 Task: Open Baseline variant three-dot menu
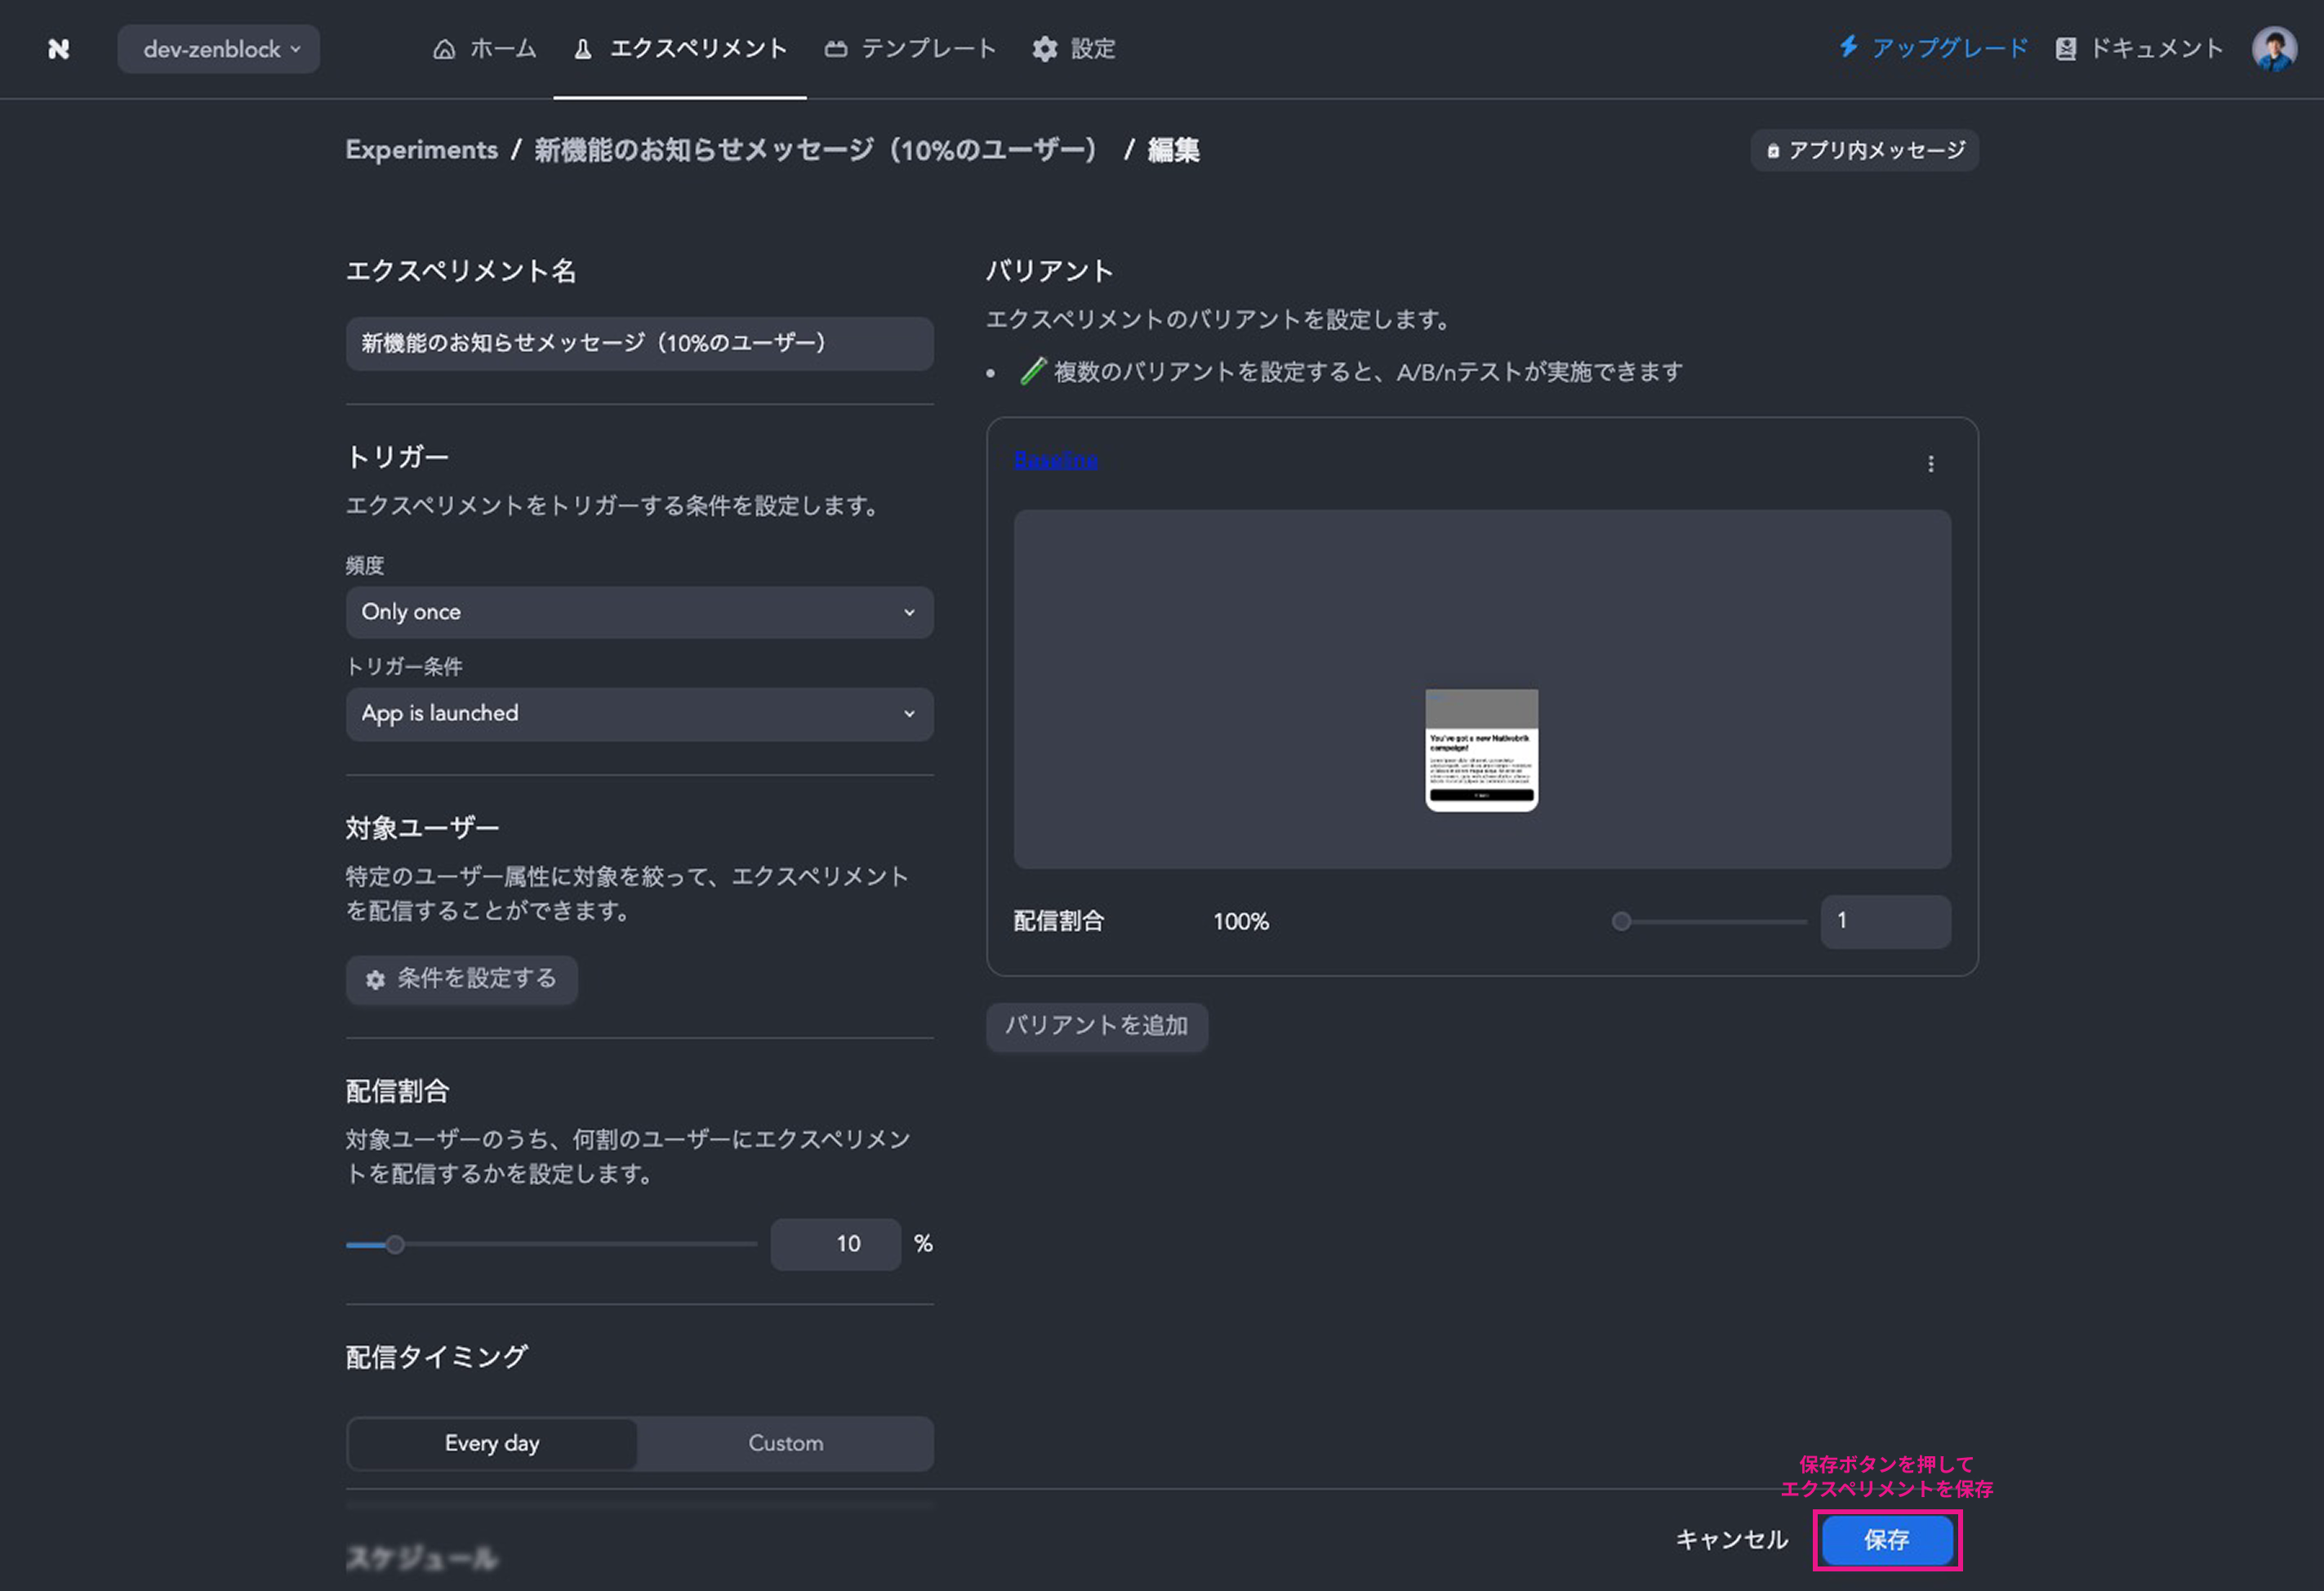pos(1930,464)
